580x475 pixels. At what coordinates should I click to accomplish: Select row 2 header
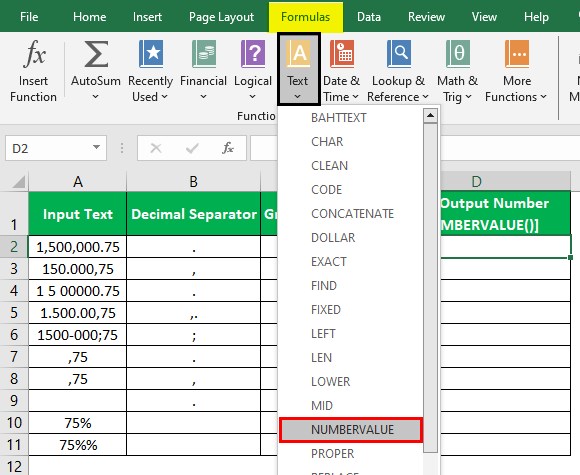[x=14, y=247]
